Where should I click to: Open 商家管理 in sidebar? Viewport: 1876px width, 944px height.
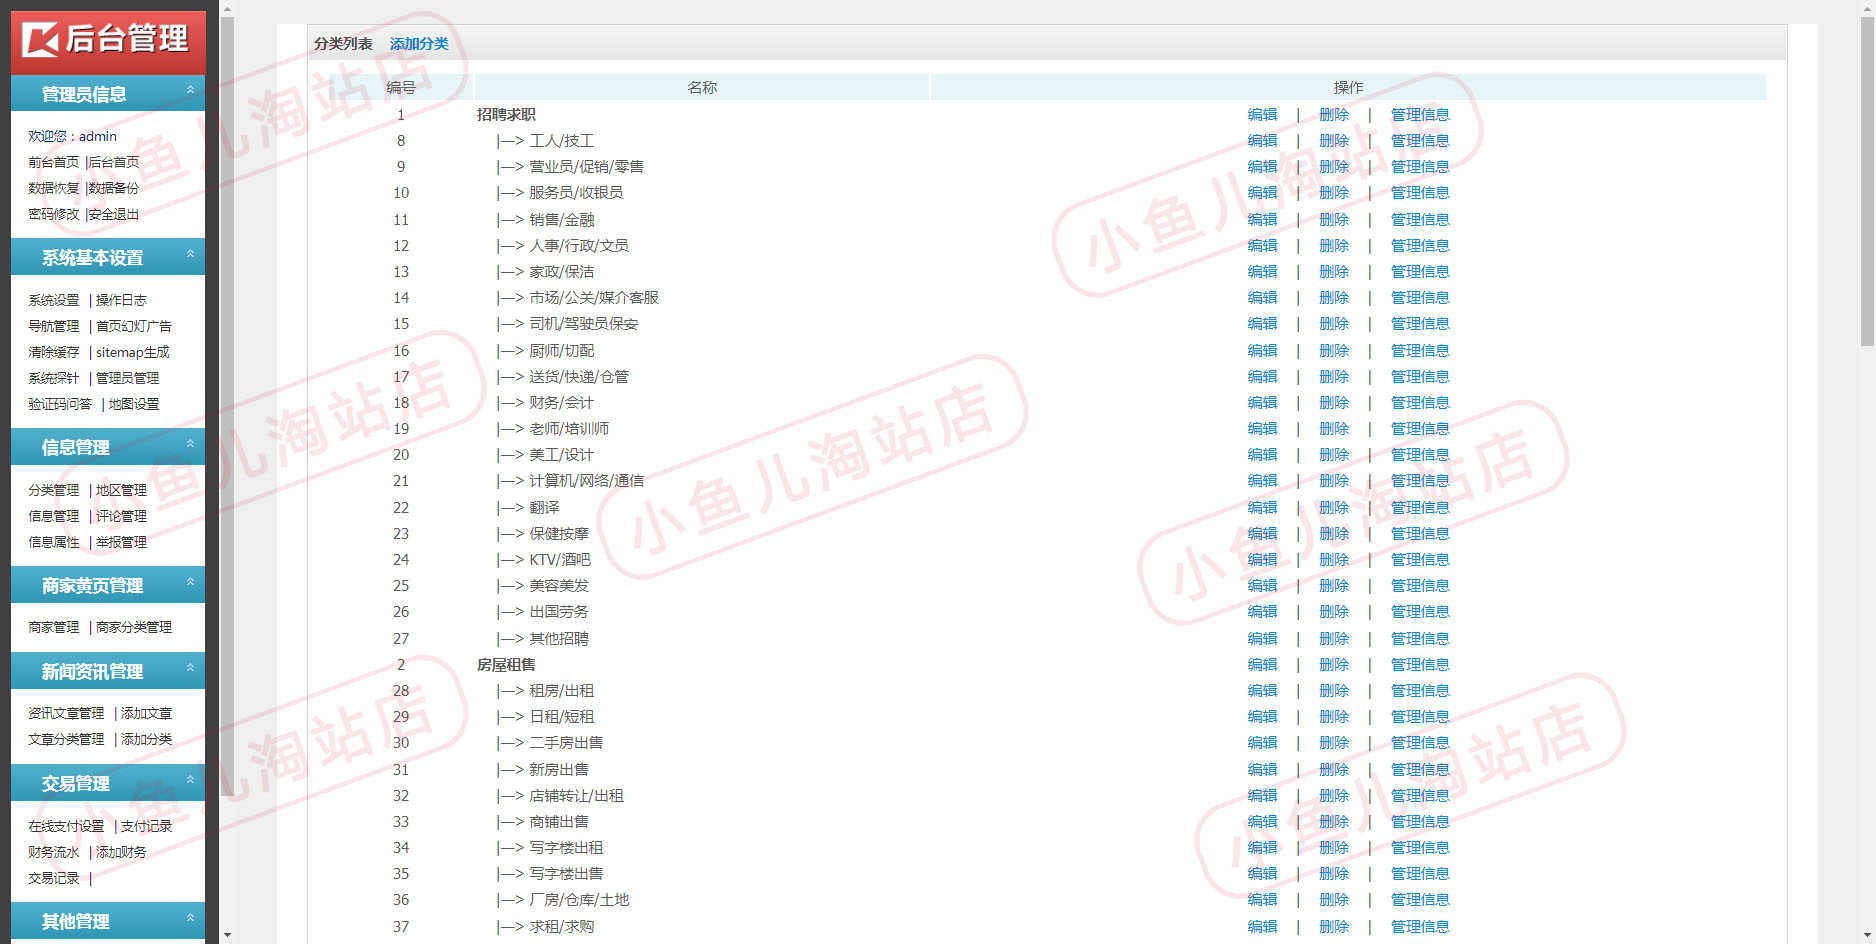click(53, 627)
